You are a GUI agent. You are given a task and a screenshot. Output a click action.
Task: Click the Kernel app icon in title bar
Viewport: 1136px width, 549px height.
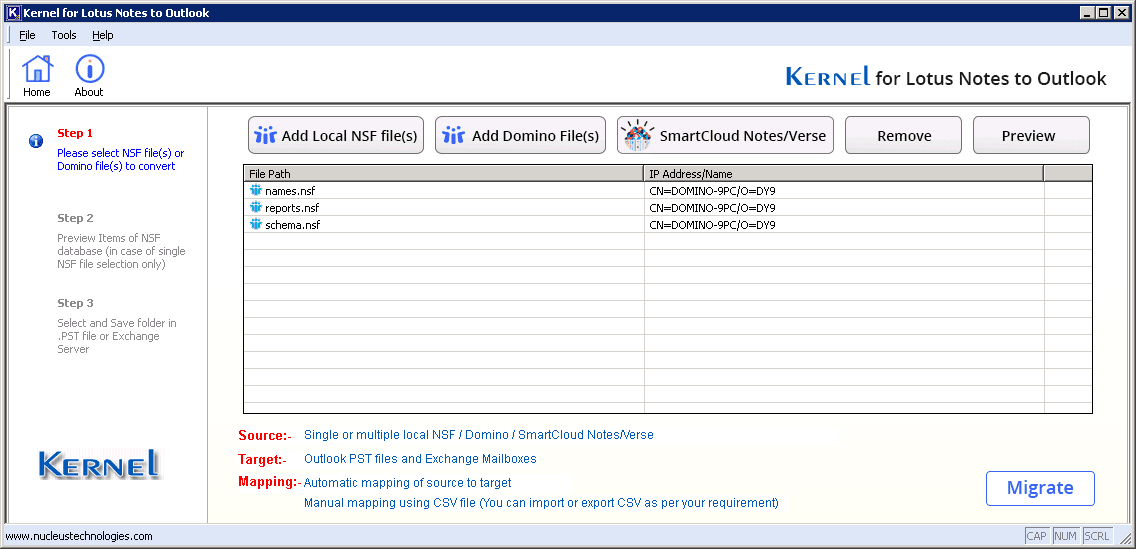pyautogui.click(x=12, y=12)
